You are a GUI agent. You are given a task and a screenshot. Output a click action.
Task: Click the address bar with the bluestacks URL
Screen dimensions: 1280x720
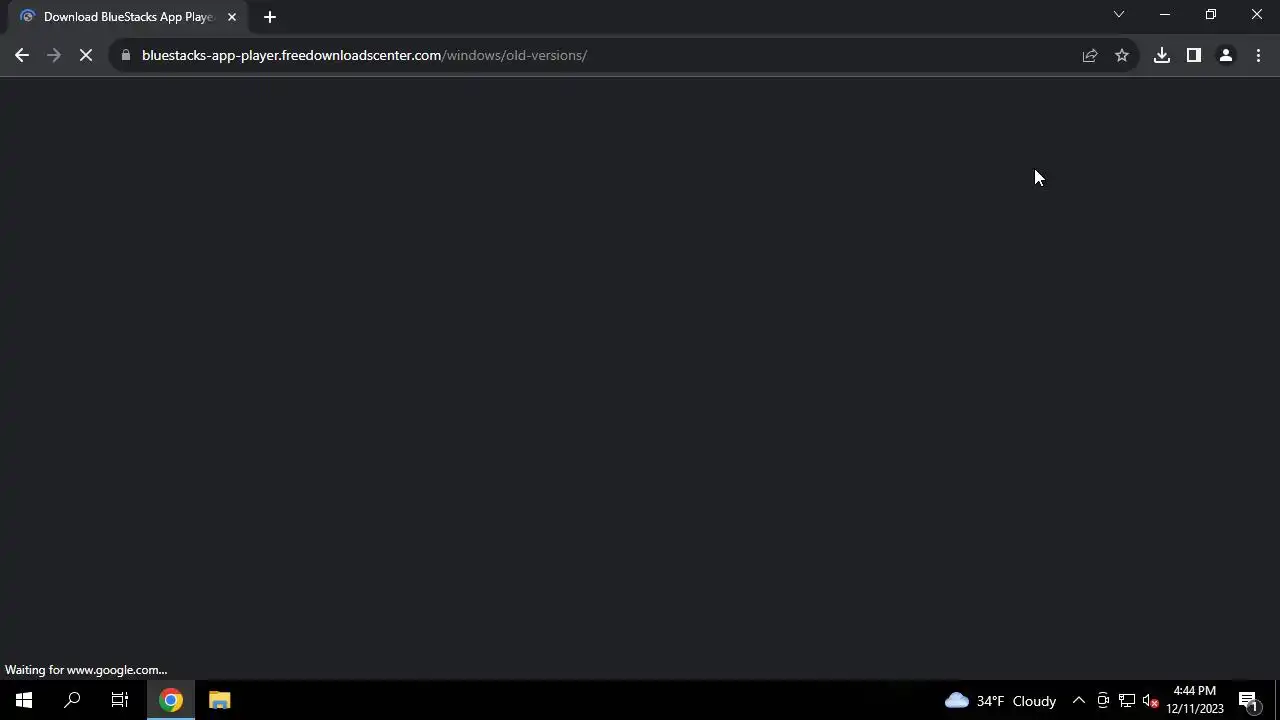click(x=600, y=56)
